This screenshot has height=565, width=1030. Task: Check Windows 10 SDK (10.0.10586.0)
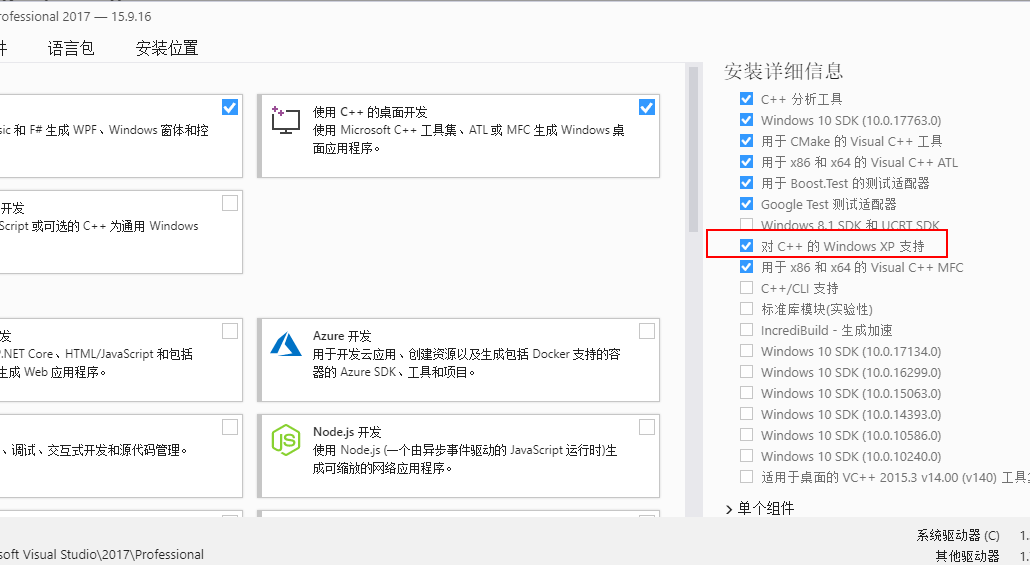pos(746,435)
